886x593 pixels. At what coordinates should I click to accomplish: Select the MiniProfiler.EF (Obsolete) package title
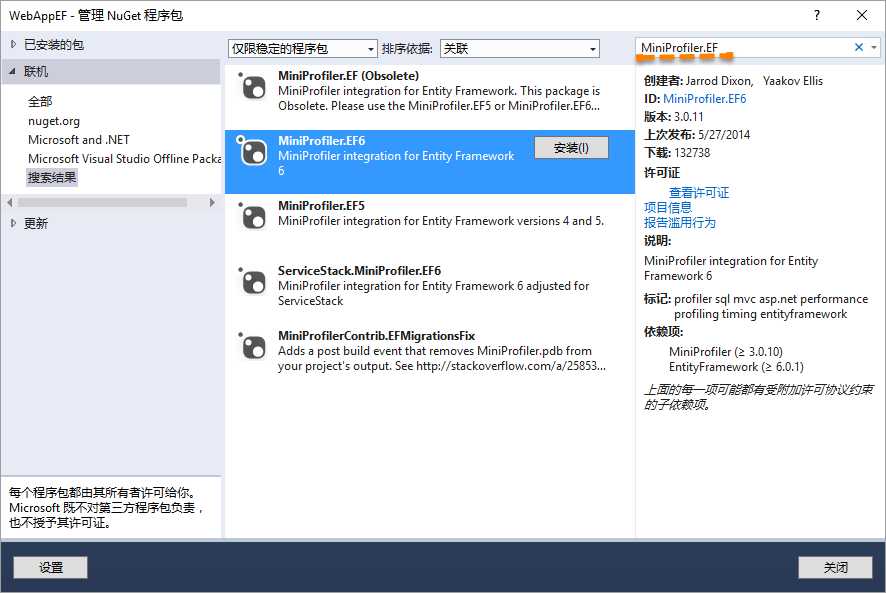349,76
